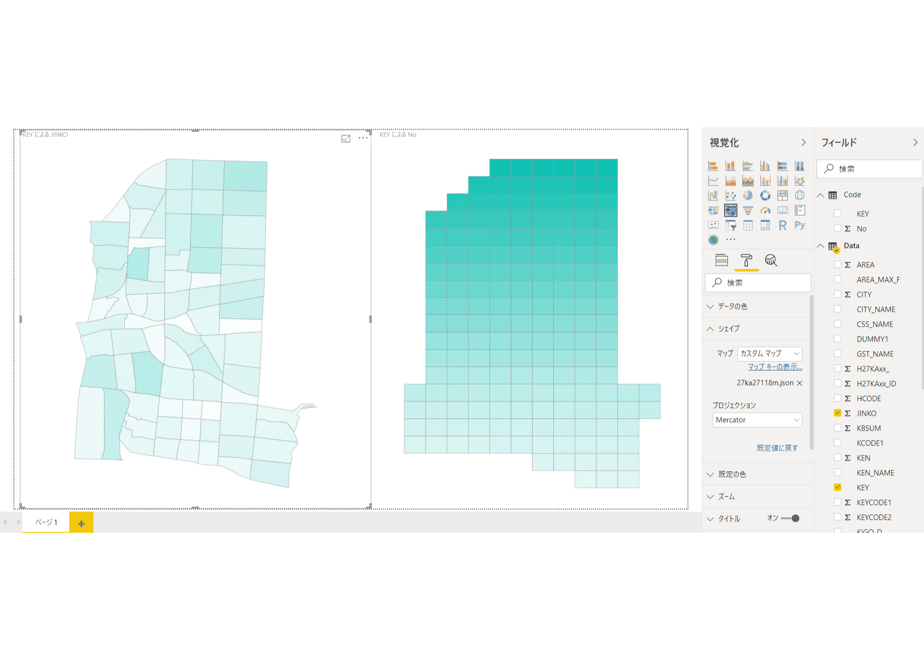The height and width of the screenshot is (660, 924).
Task: Open the ArcGIS Maps visual
Action: click(713, 240)
